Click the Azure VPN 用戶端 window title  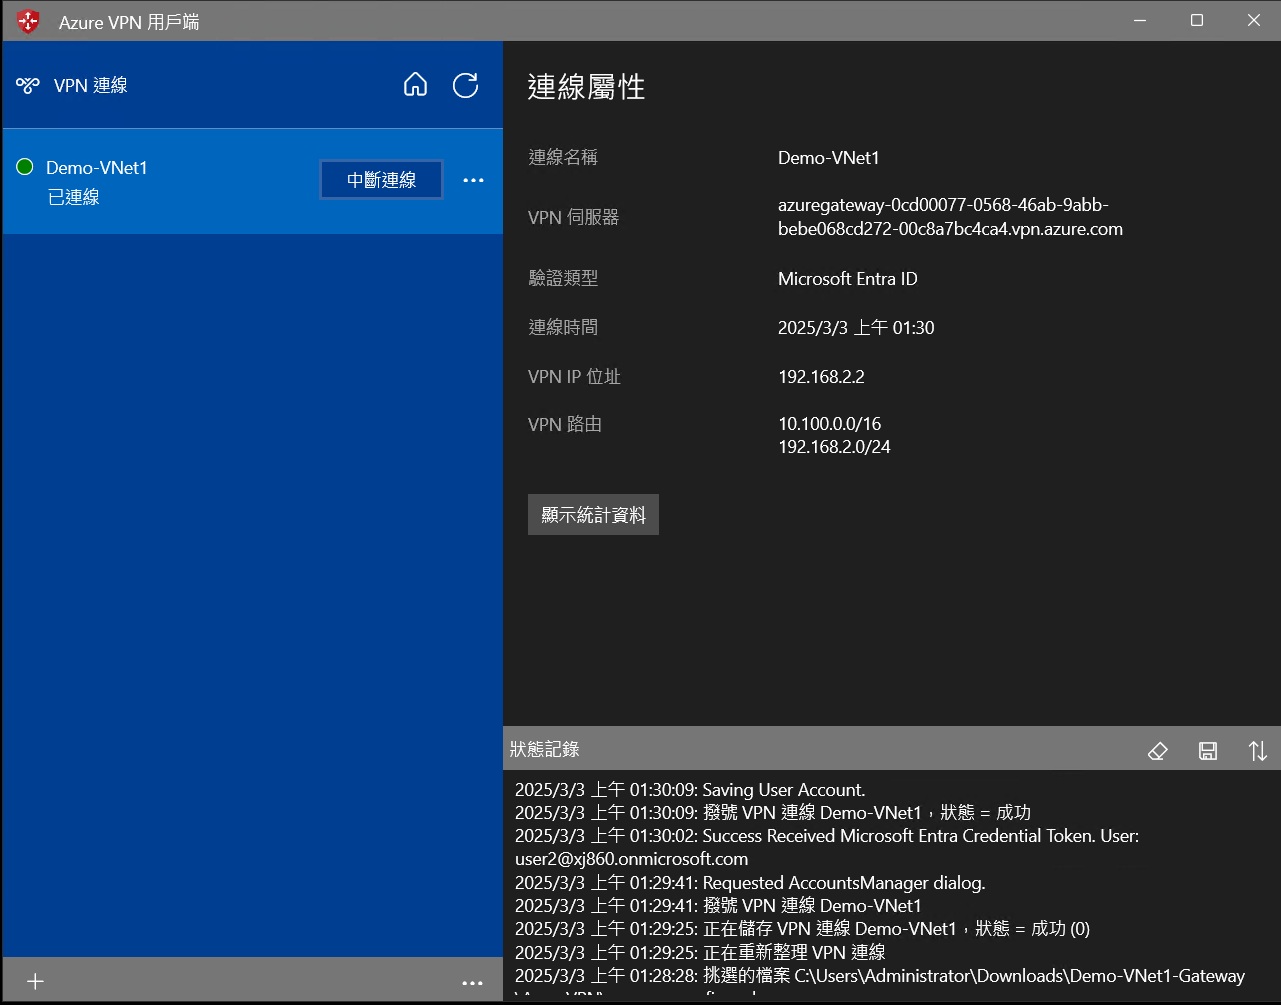click(129, 22)
